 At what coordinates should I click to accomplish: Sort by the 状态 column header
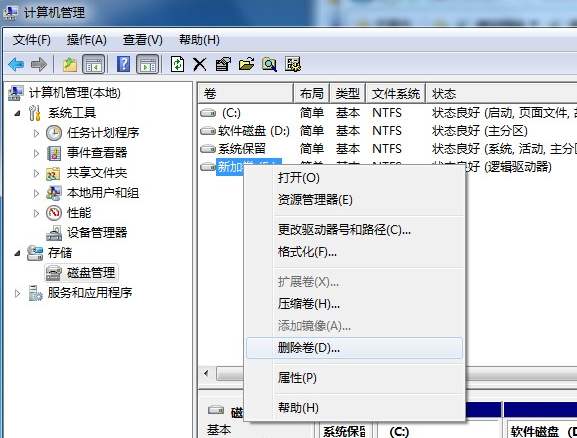pyautogui.click(x=501, y=93)
